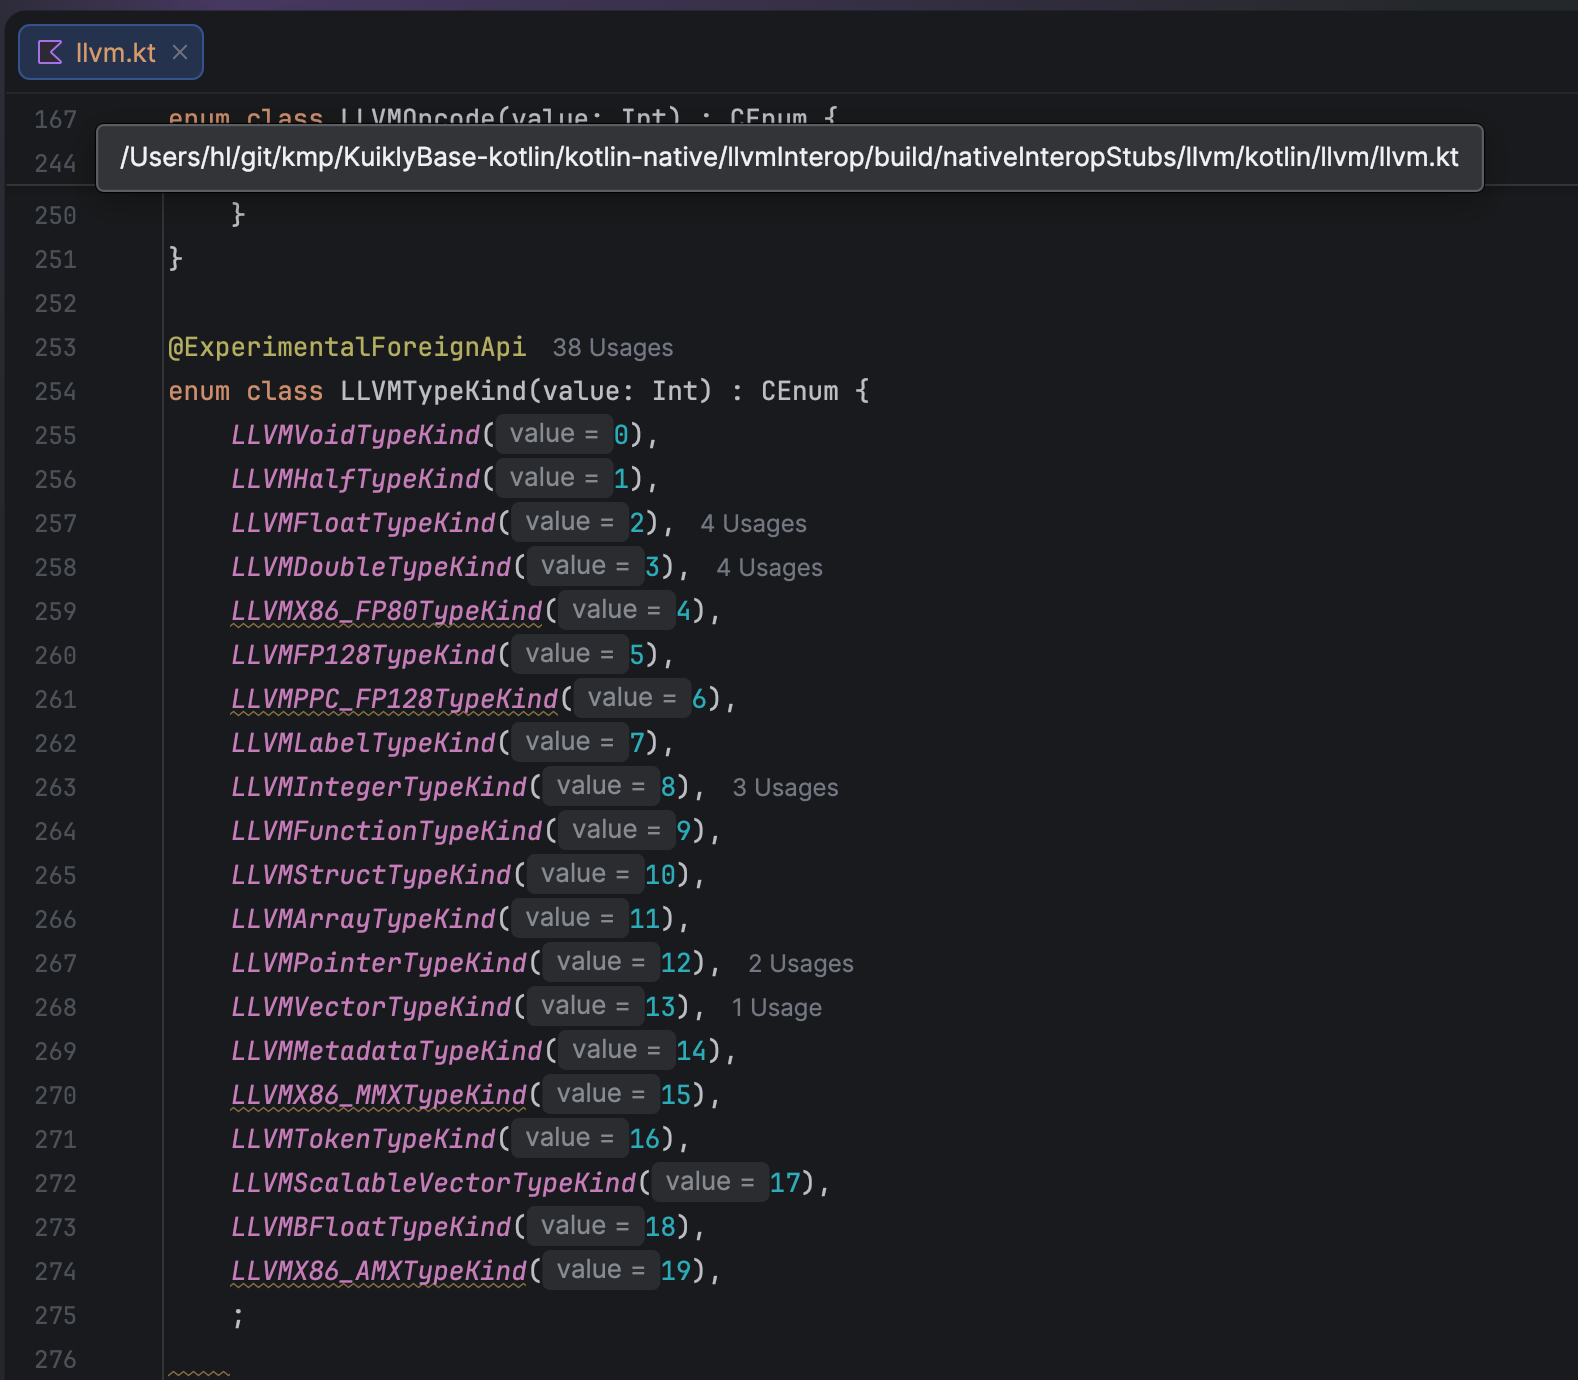
Task: Show the 4 Usages of LLVMDoubleTypeKind
Action: (x=769, y=568)
